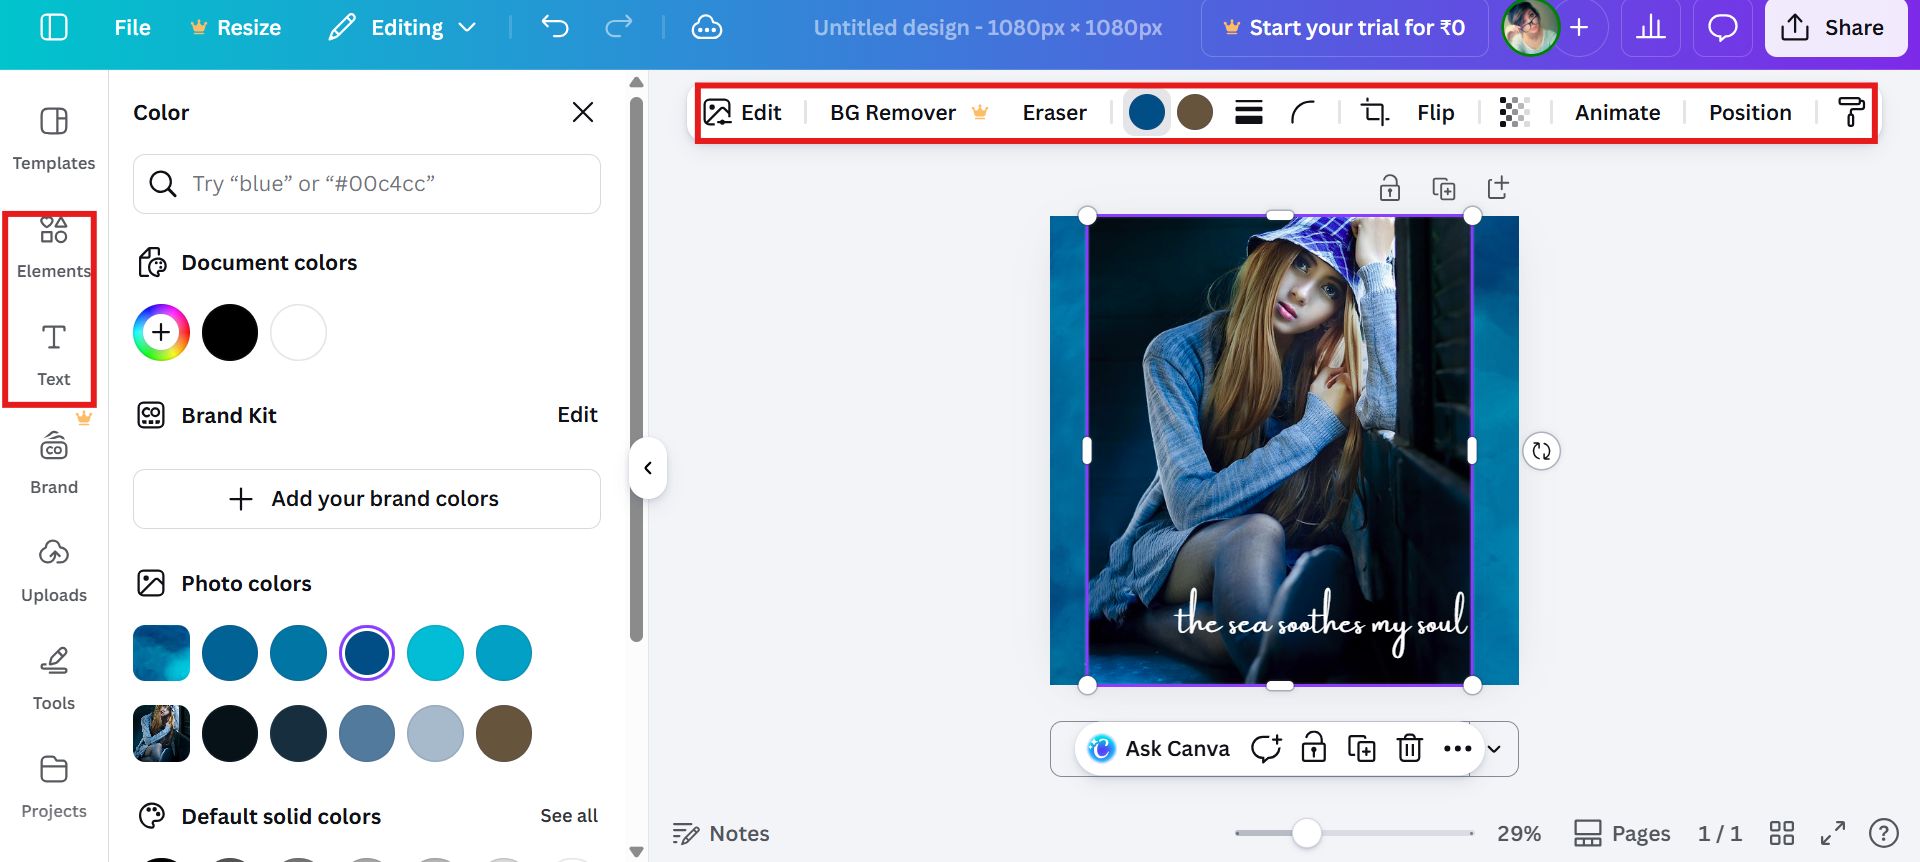
Task: Select the black document color
Action: pyautogui.click(x=230, y=333)
